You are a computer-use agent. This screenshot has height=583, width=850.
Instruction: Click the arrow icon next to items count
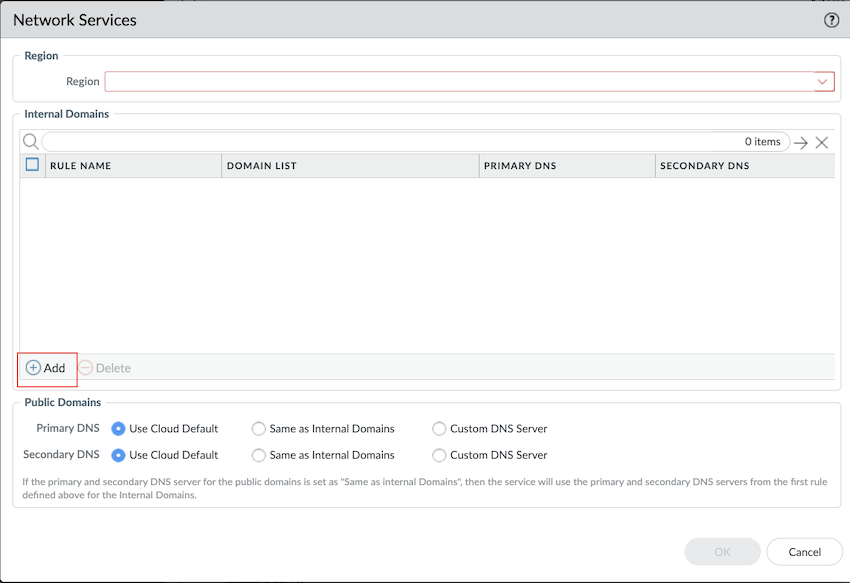pyautogui.click(x=801, y=143)
